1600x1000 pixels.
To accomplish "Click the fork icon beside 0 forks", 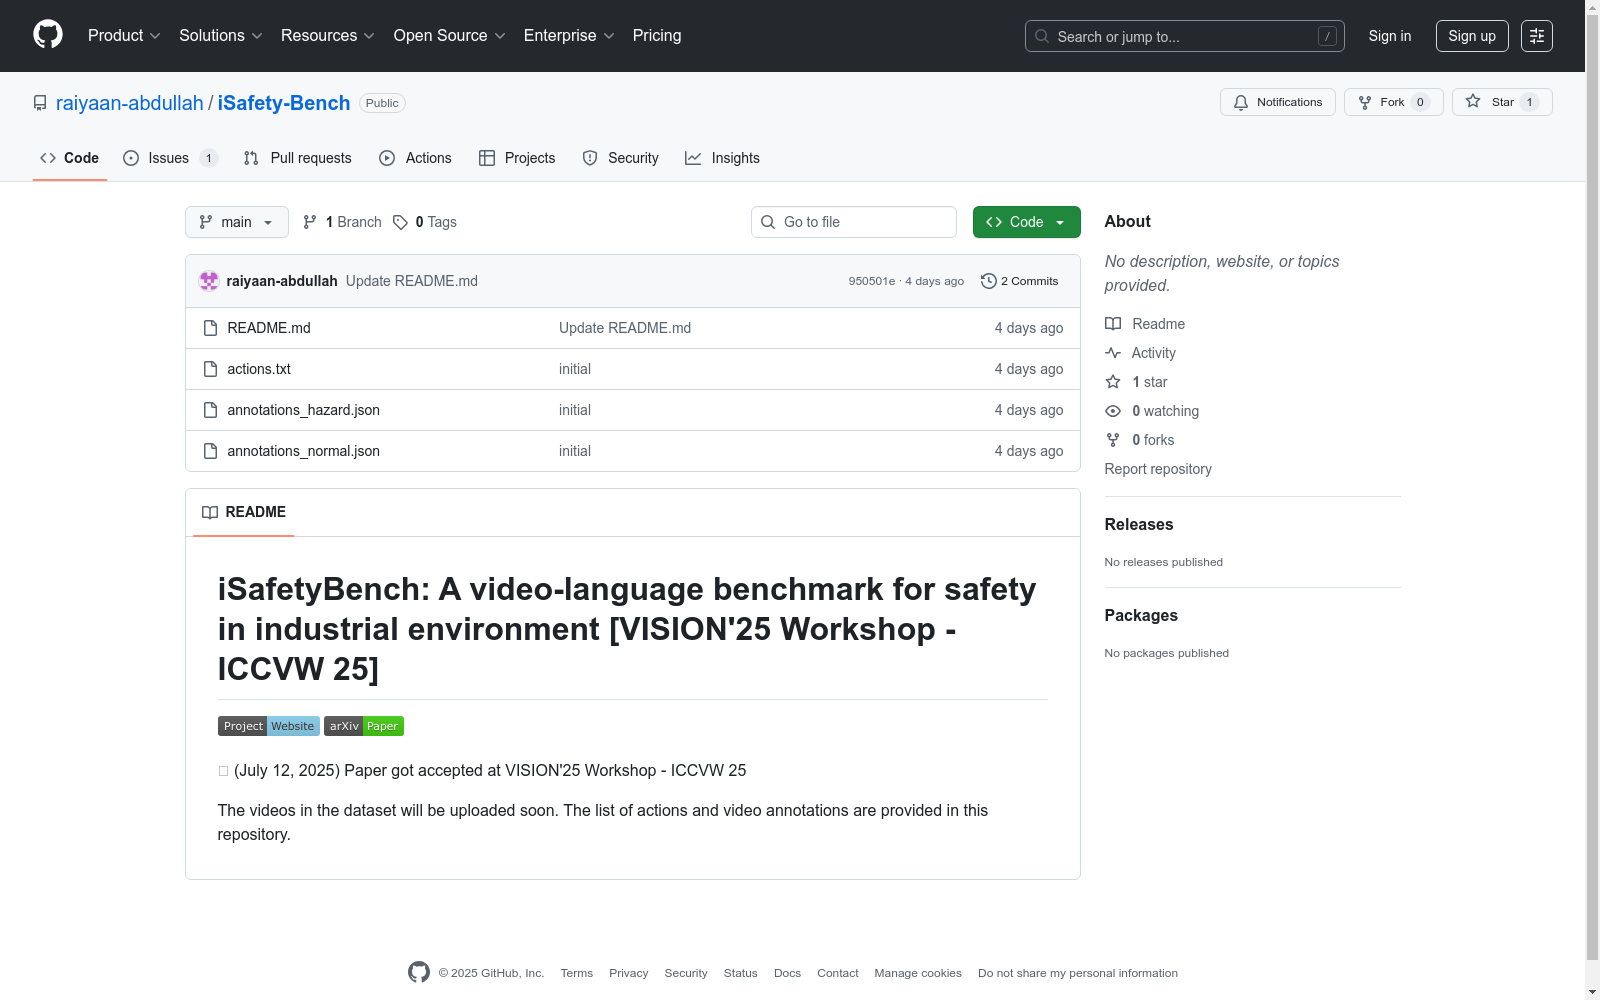I will pyautogui.click(x=1113, y=440).
